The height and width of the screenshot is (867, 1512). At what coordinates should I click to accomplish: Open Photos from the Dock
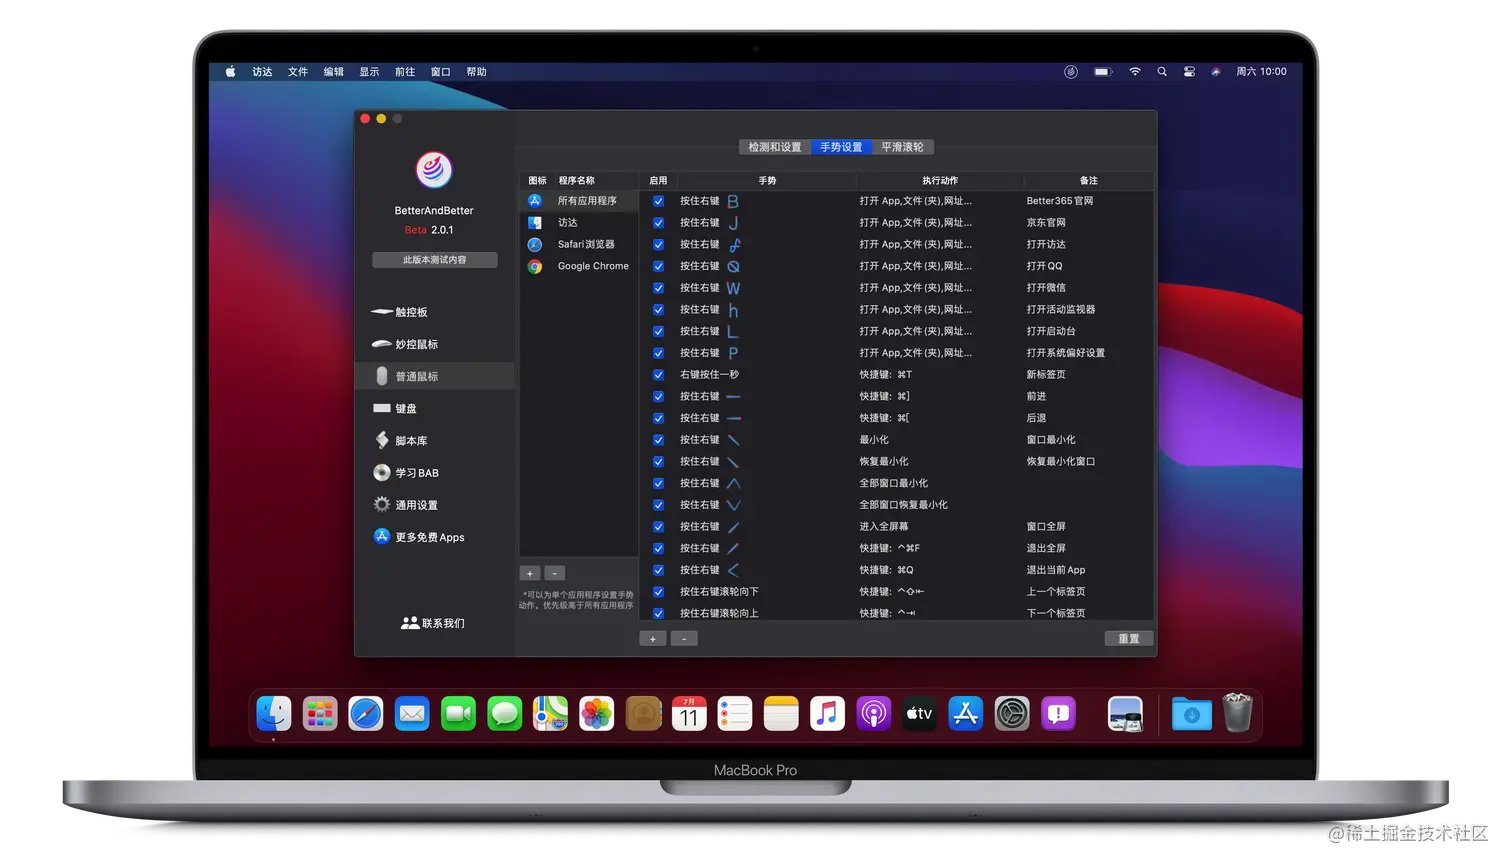[597, 714]
